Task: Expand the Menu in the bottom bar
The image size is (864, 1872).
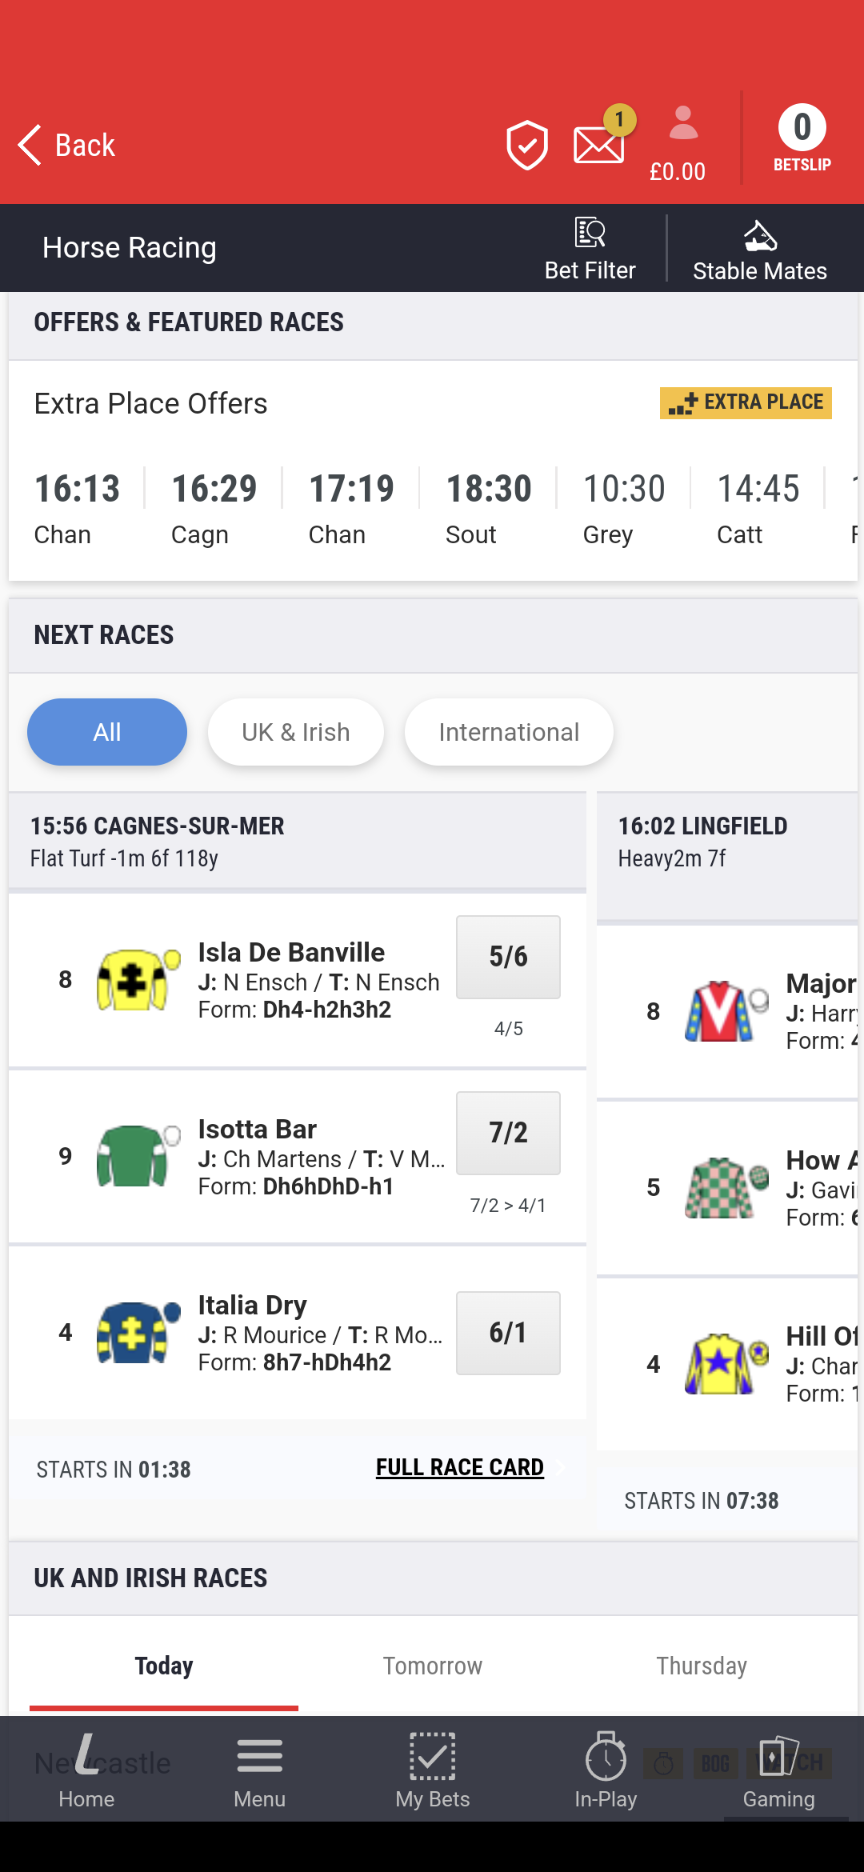Action: [259, 1770]
